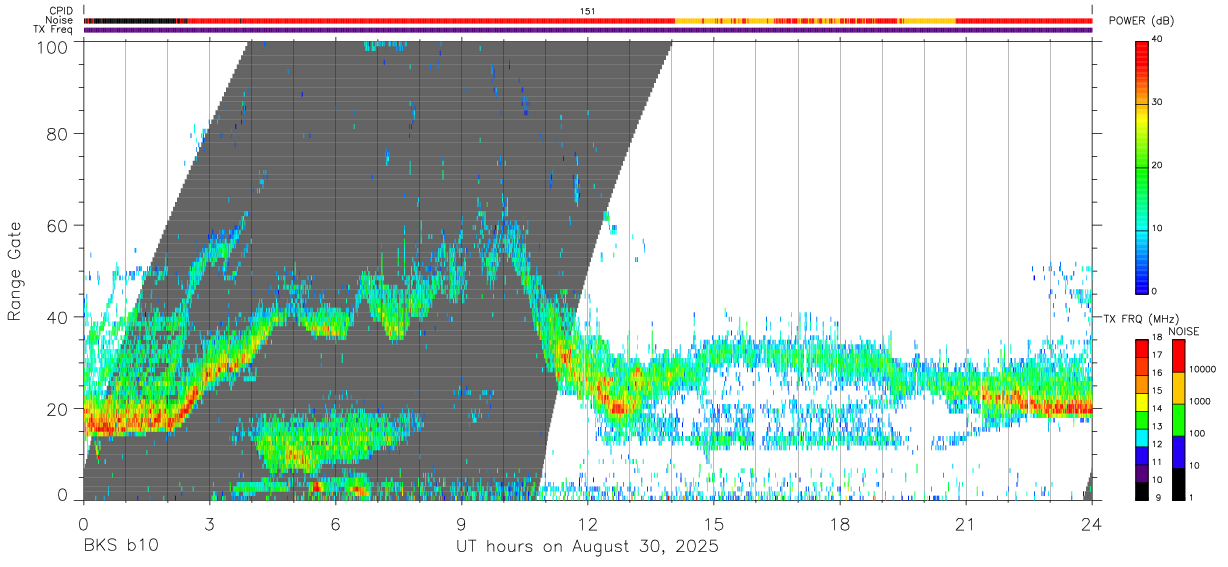The image size is (1228, 567).
Task: Click the CPID label
Action: pos(60,11)
